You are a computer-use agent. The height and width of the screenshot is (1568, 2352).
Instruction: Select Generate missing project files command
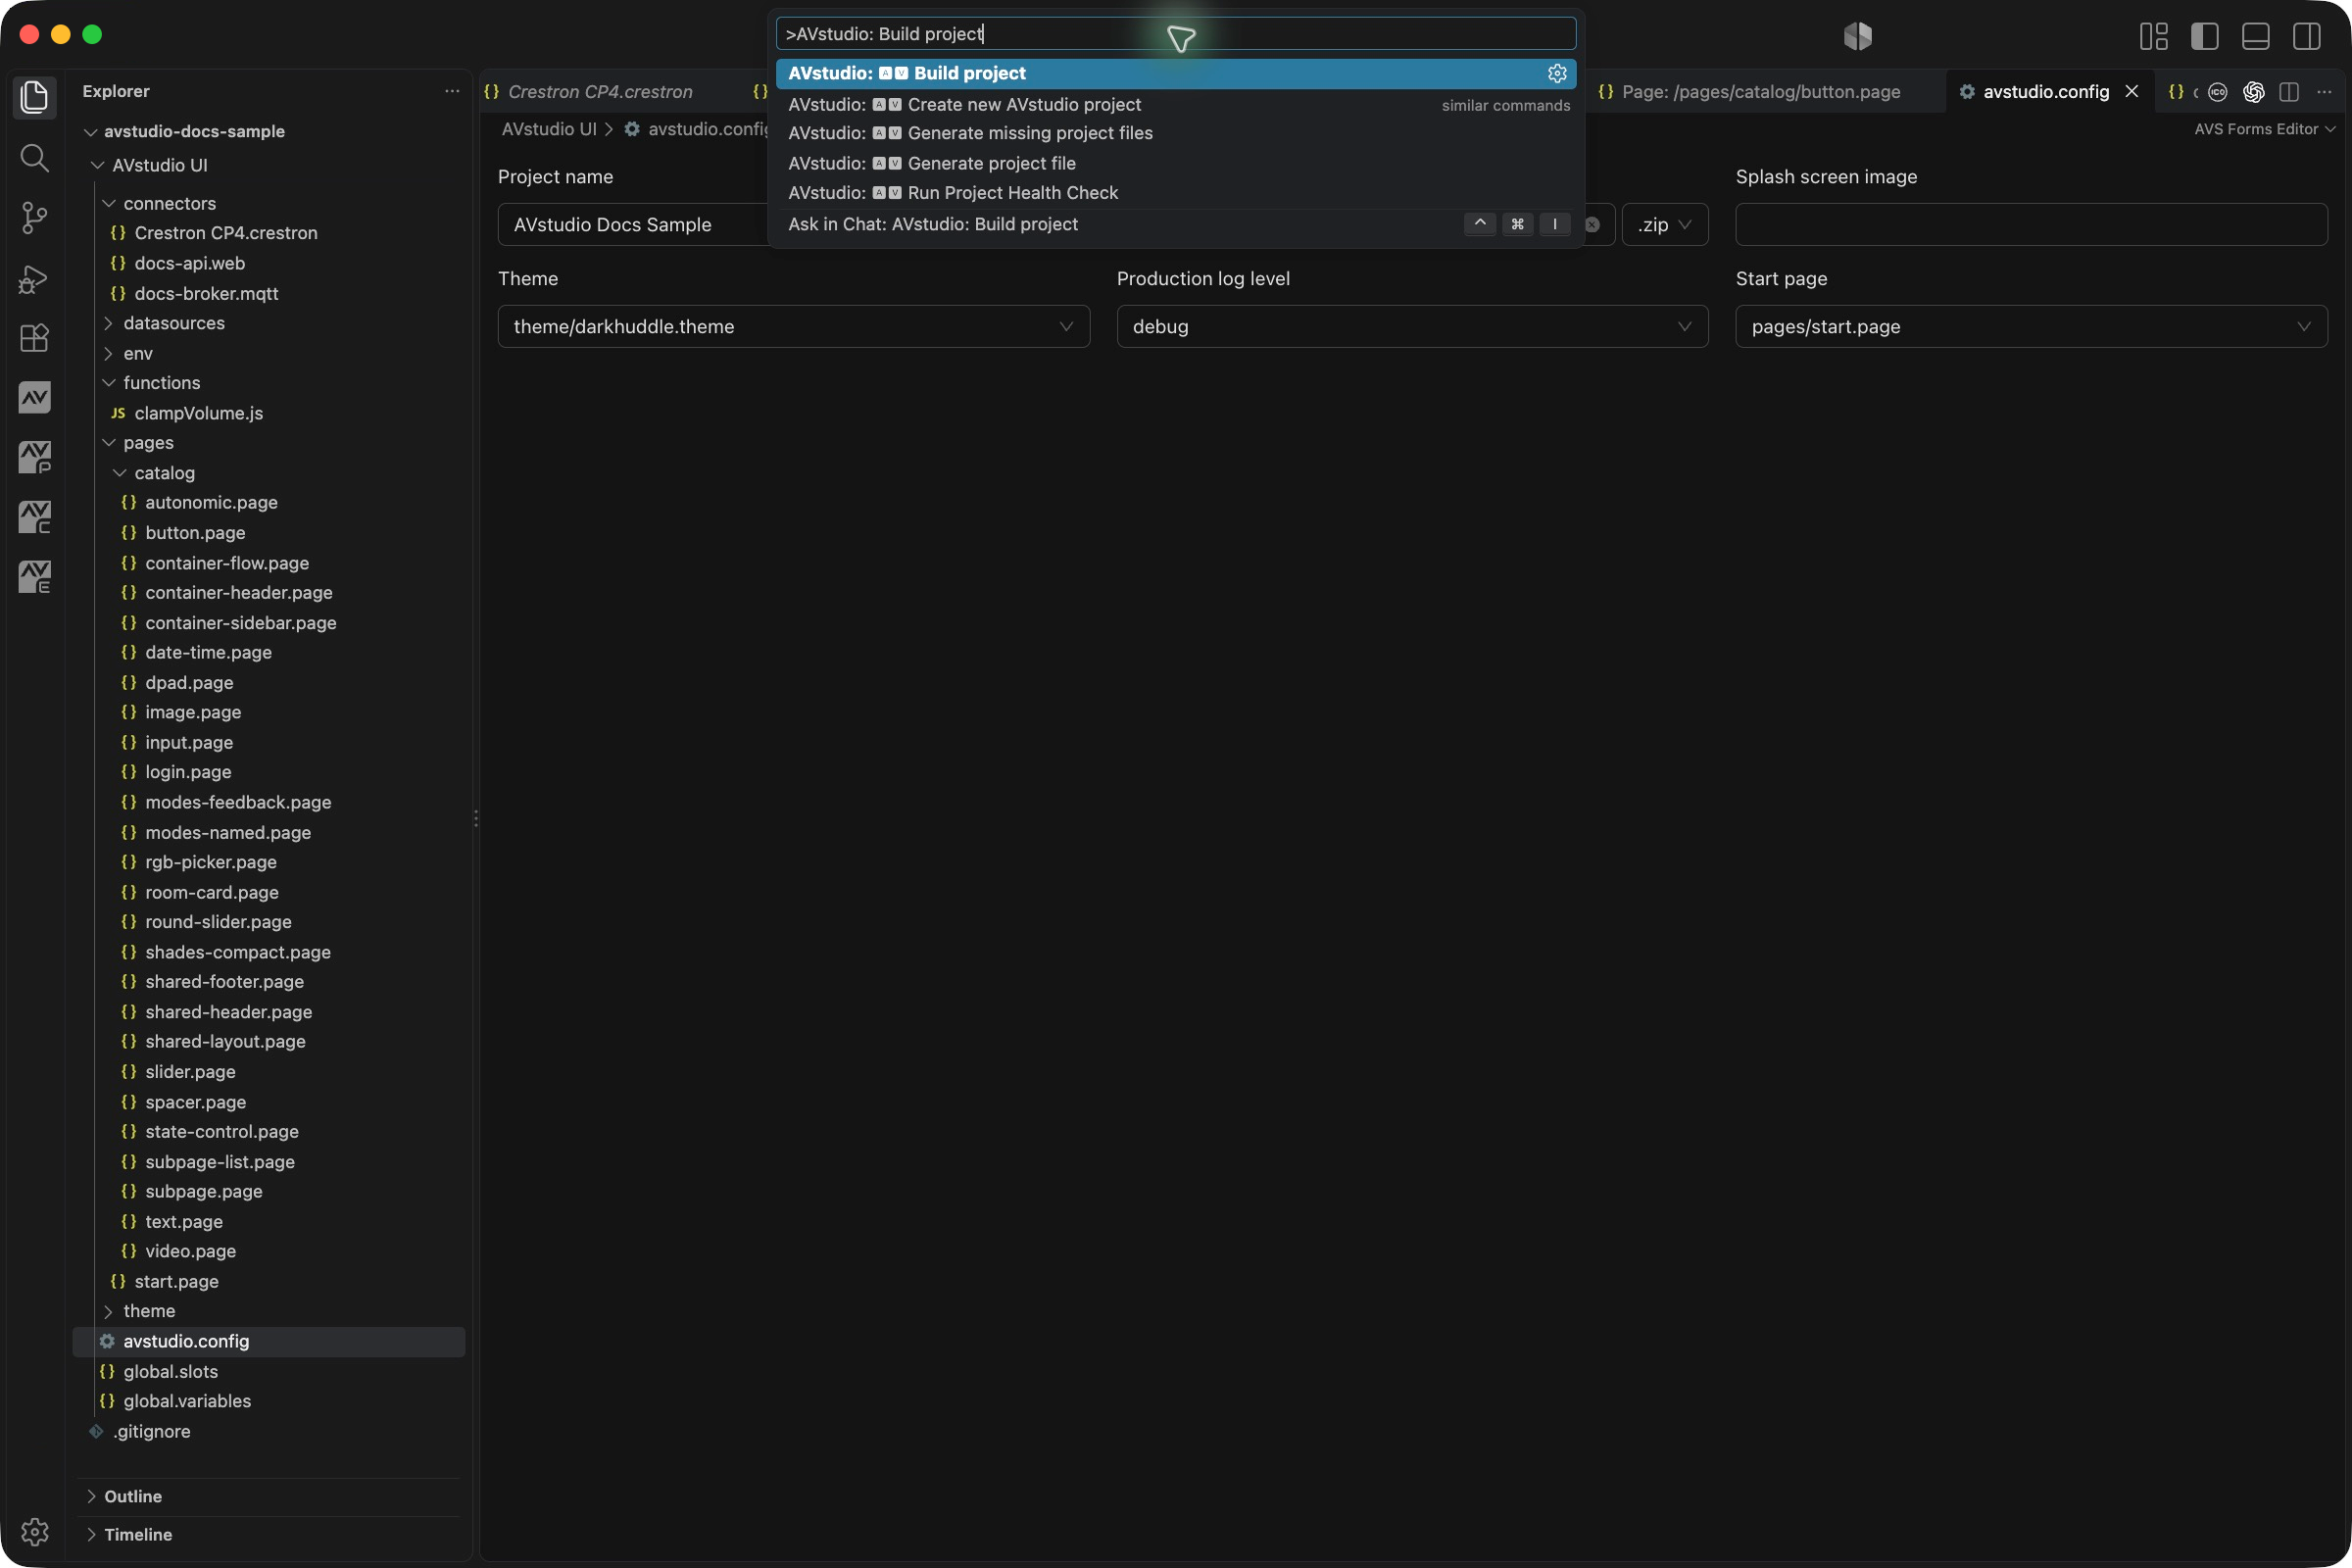(1175, 133)
